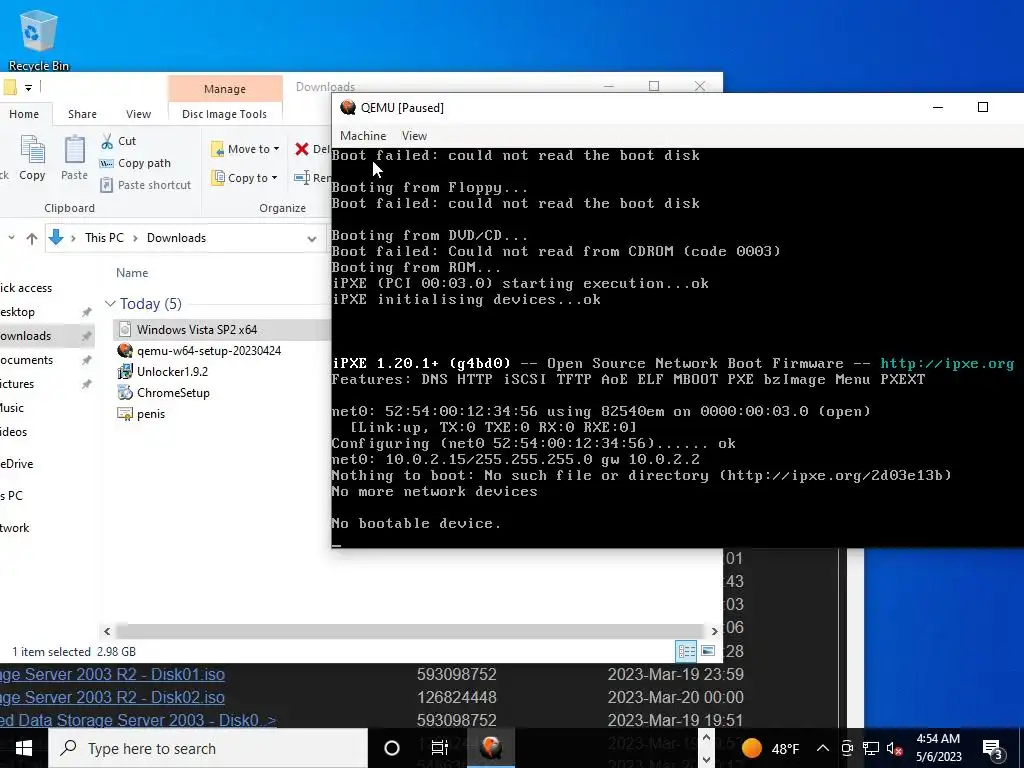This screenshot has width=1024, height=768.
Task: Click the muted volume tray icon
Action: 895,748
